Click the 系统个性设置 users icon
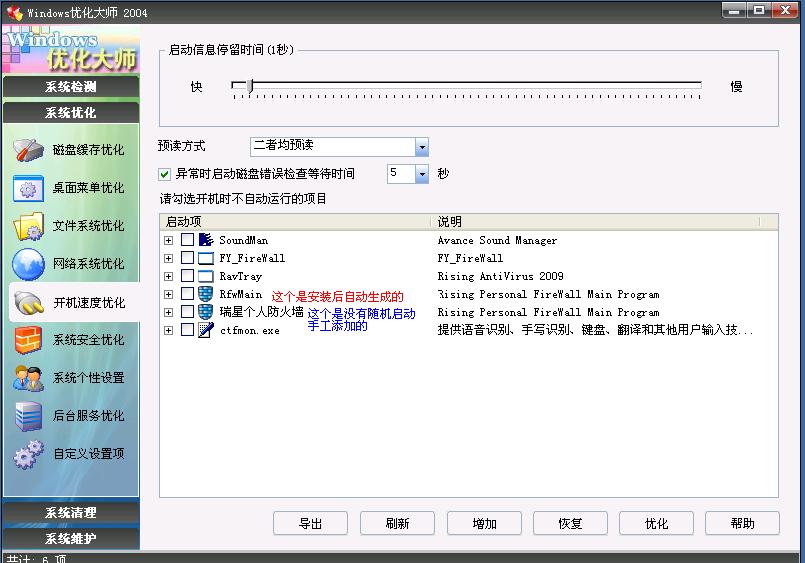805x563 pixels. click(28, 378)
